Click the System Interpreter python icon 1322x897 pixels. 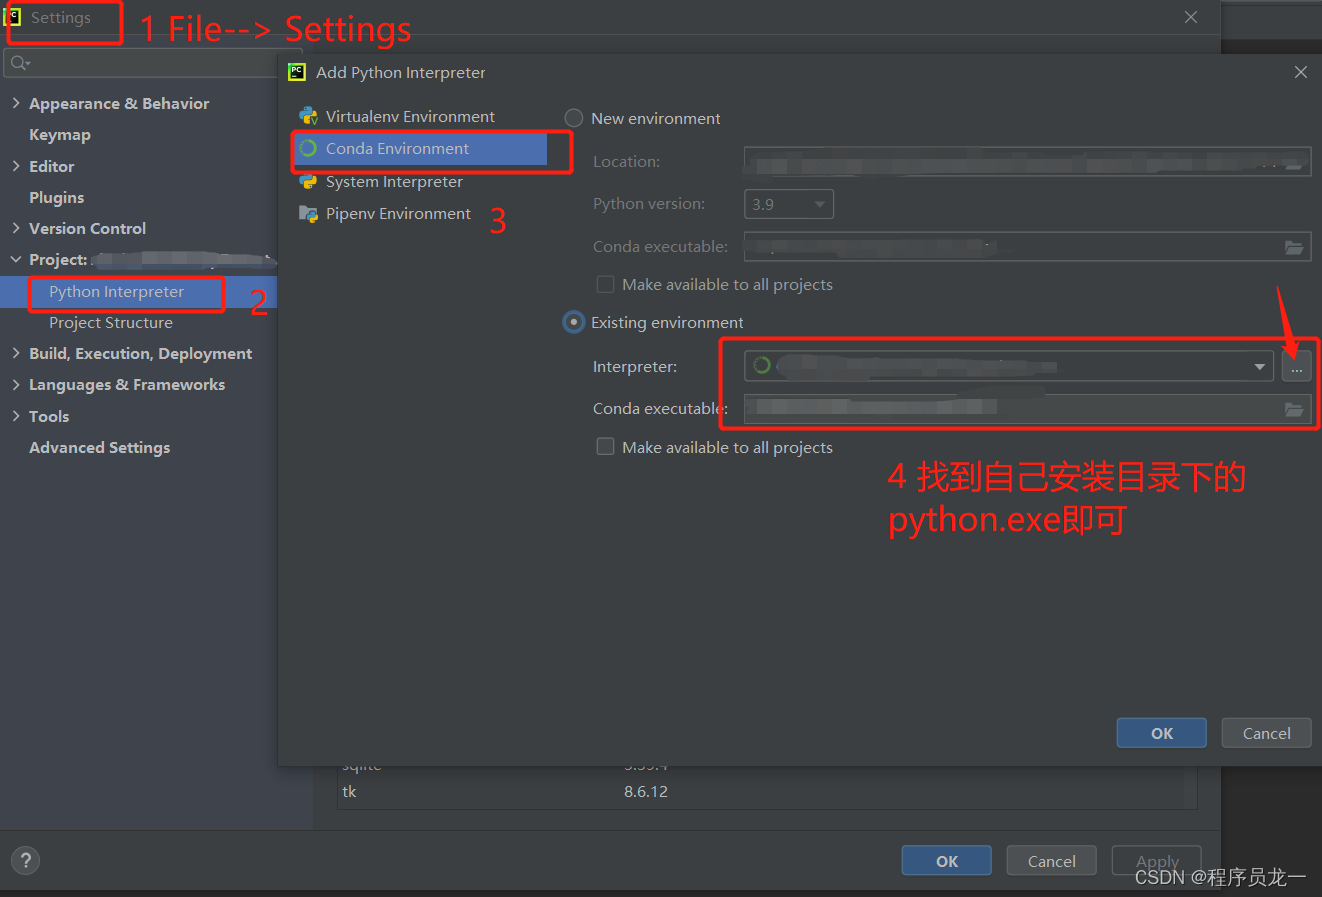308,181
